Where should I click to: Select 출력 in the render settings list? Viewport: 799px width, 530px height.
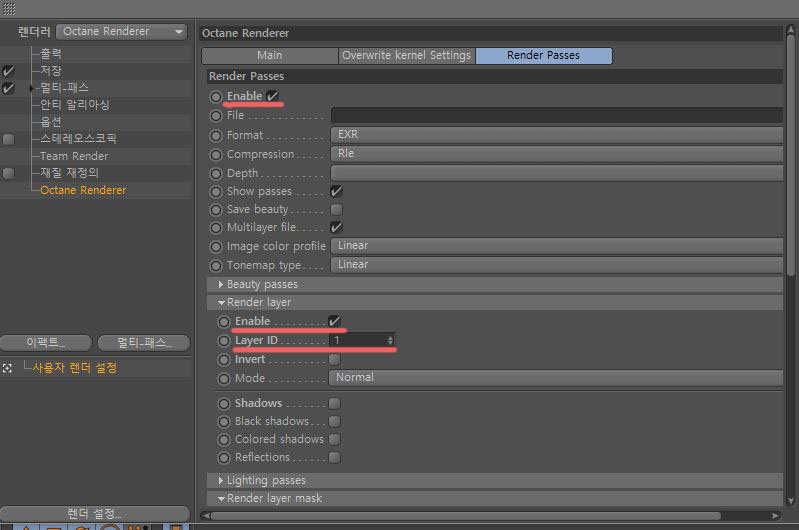click(51, 54)
